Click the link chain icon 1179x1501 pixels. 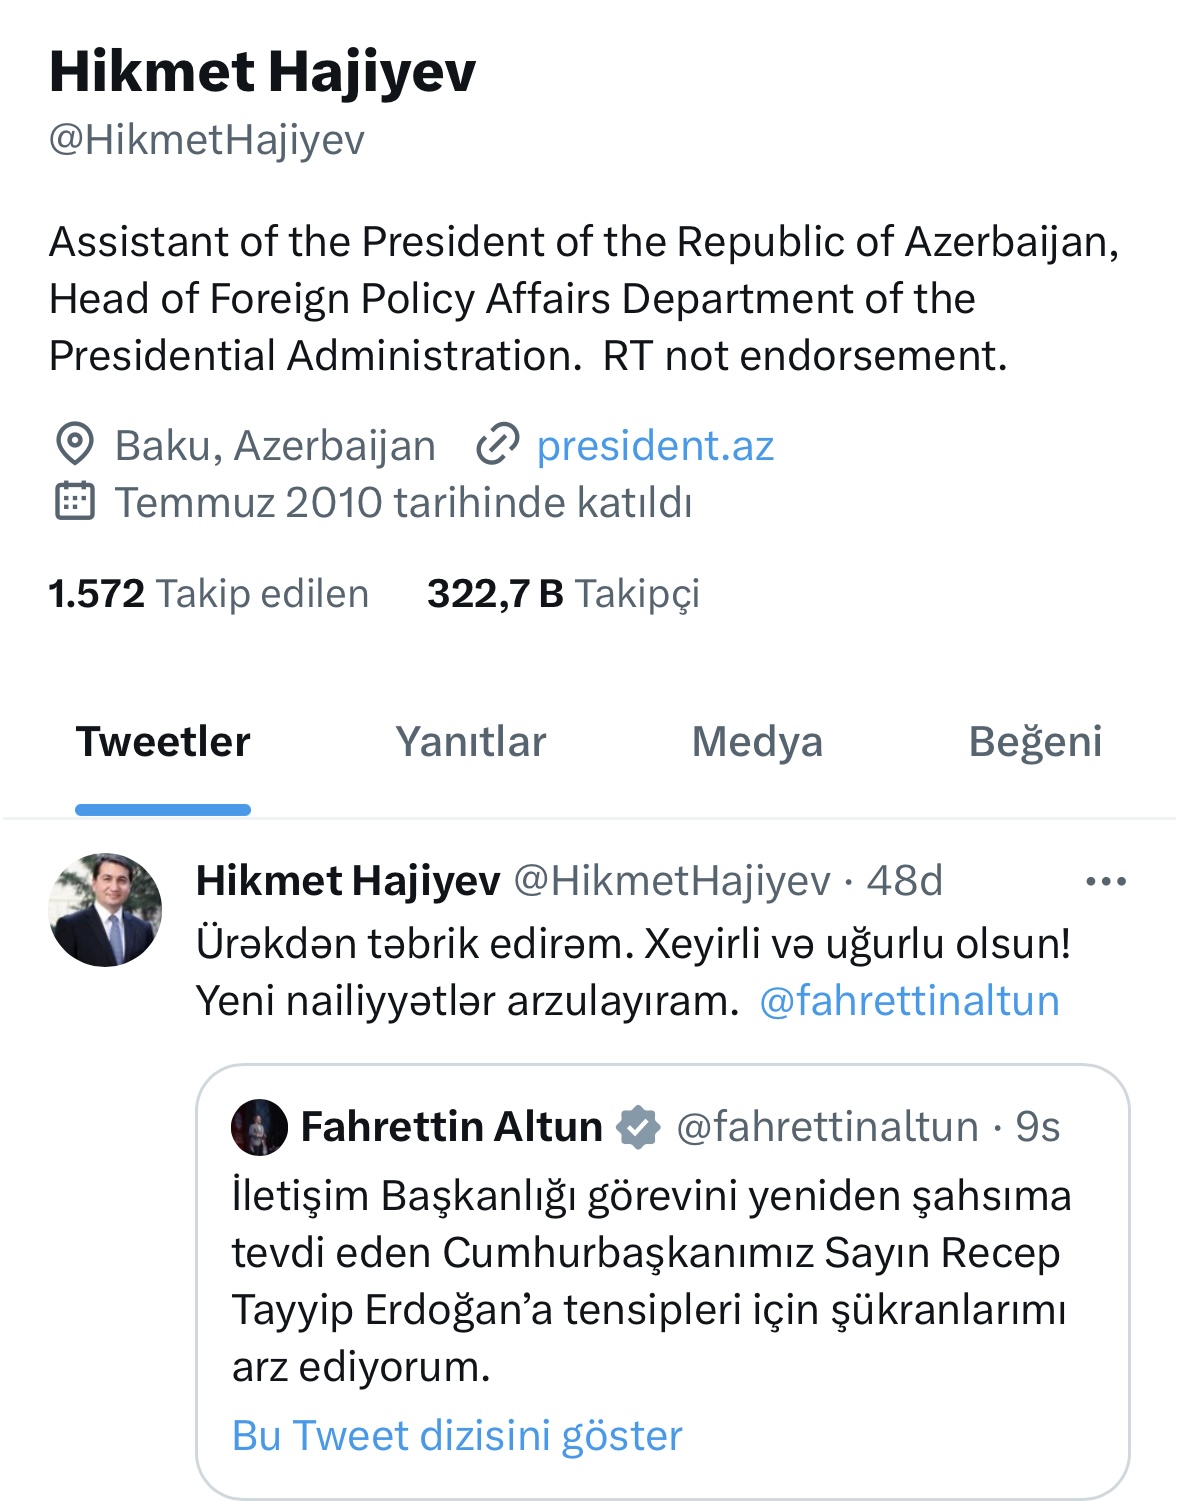(x=497, y=445)
